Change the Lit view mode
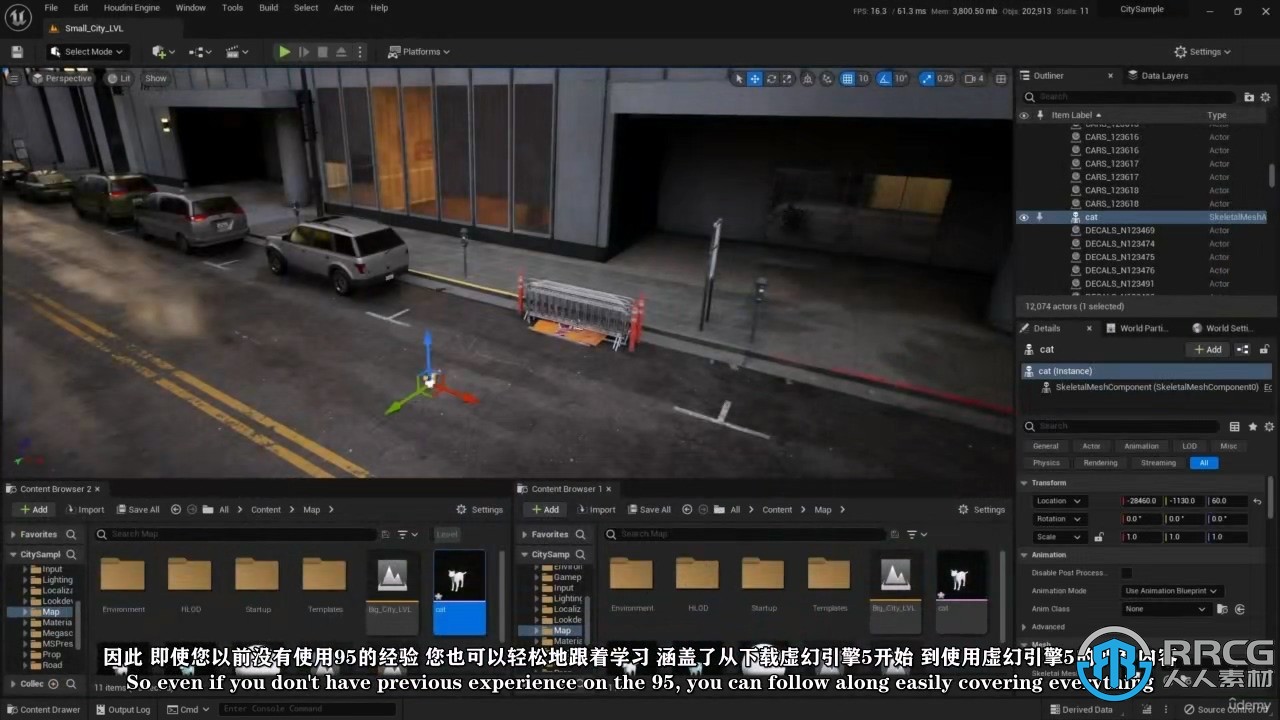 pos(119,78)
